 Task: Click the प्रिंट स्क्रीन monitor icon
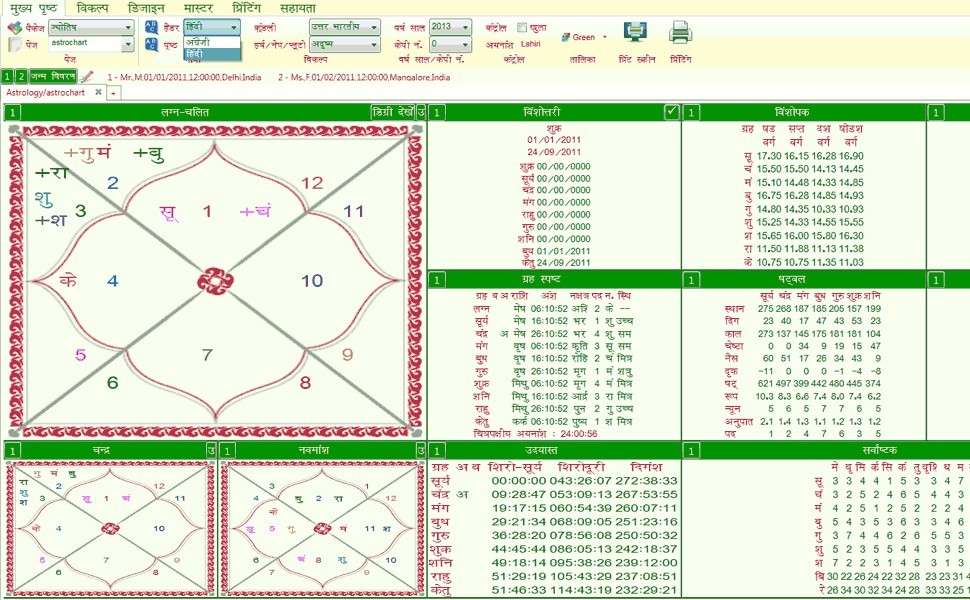click(635, 32)
